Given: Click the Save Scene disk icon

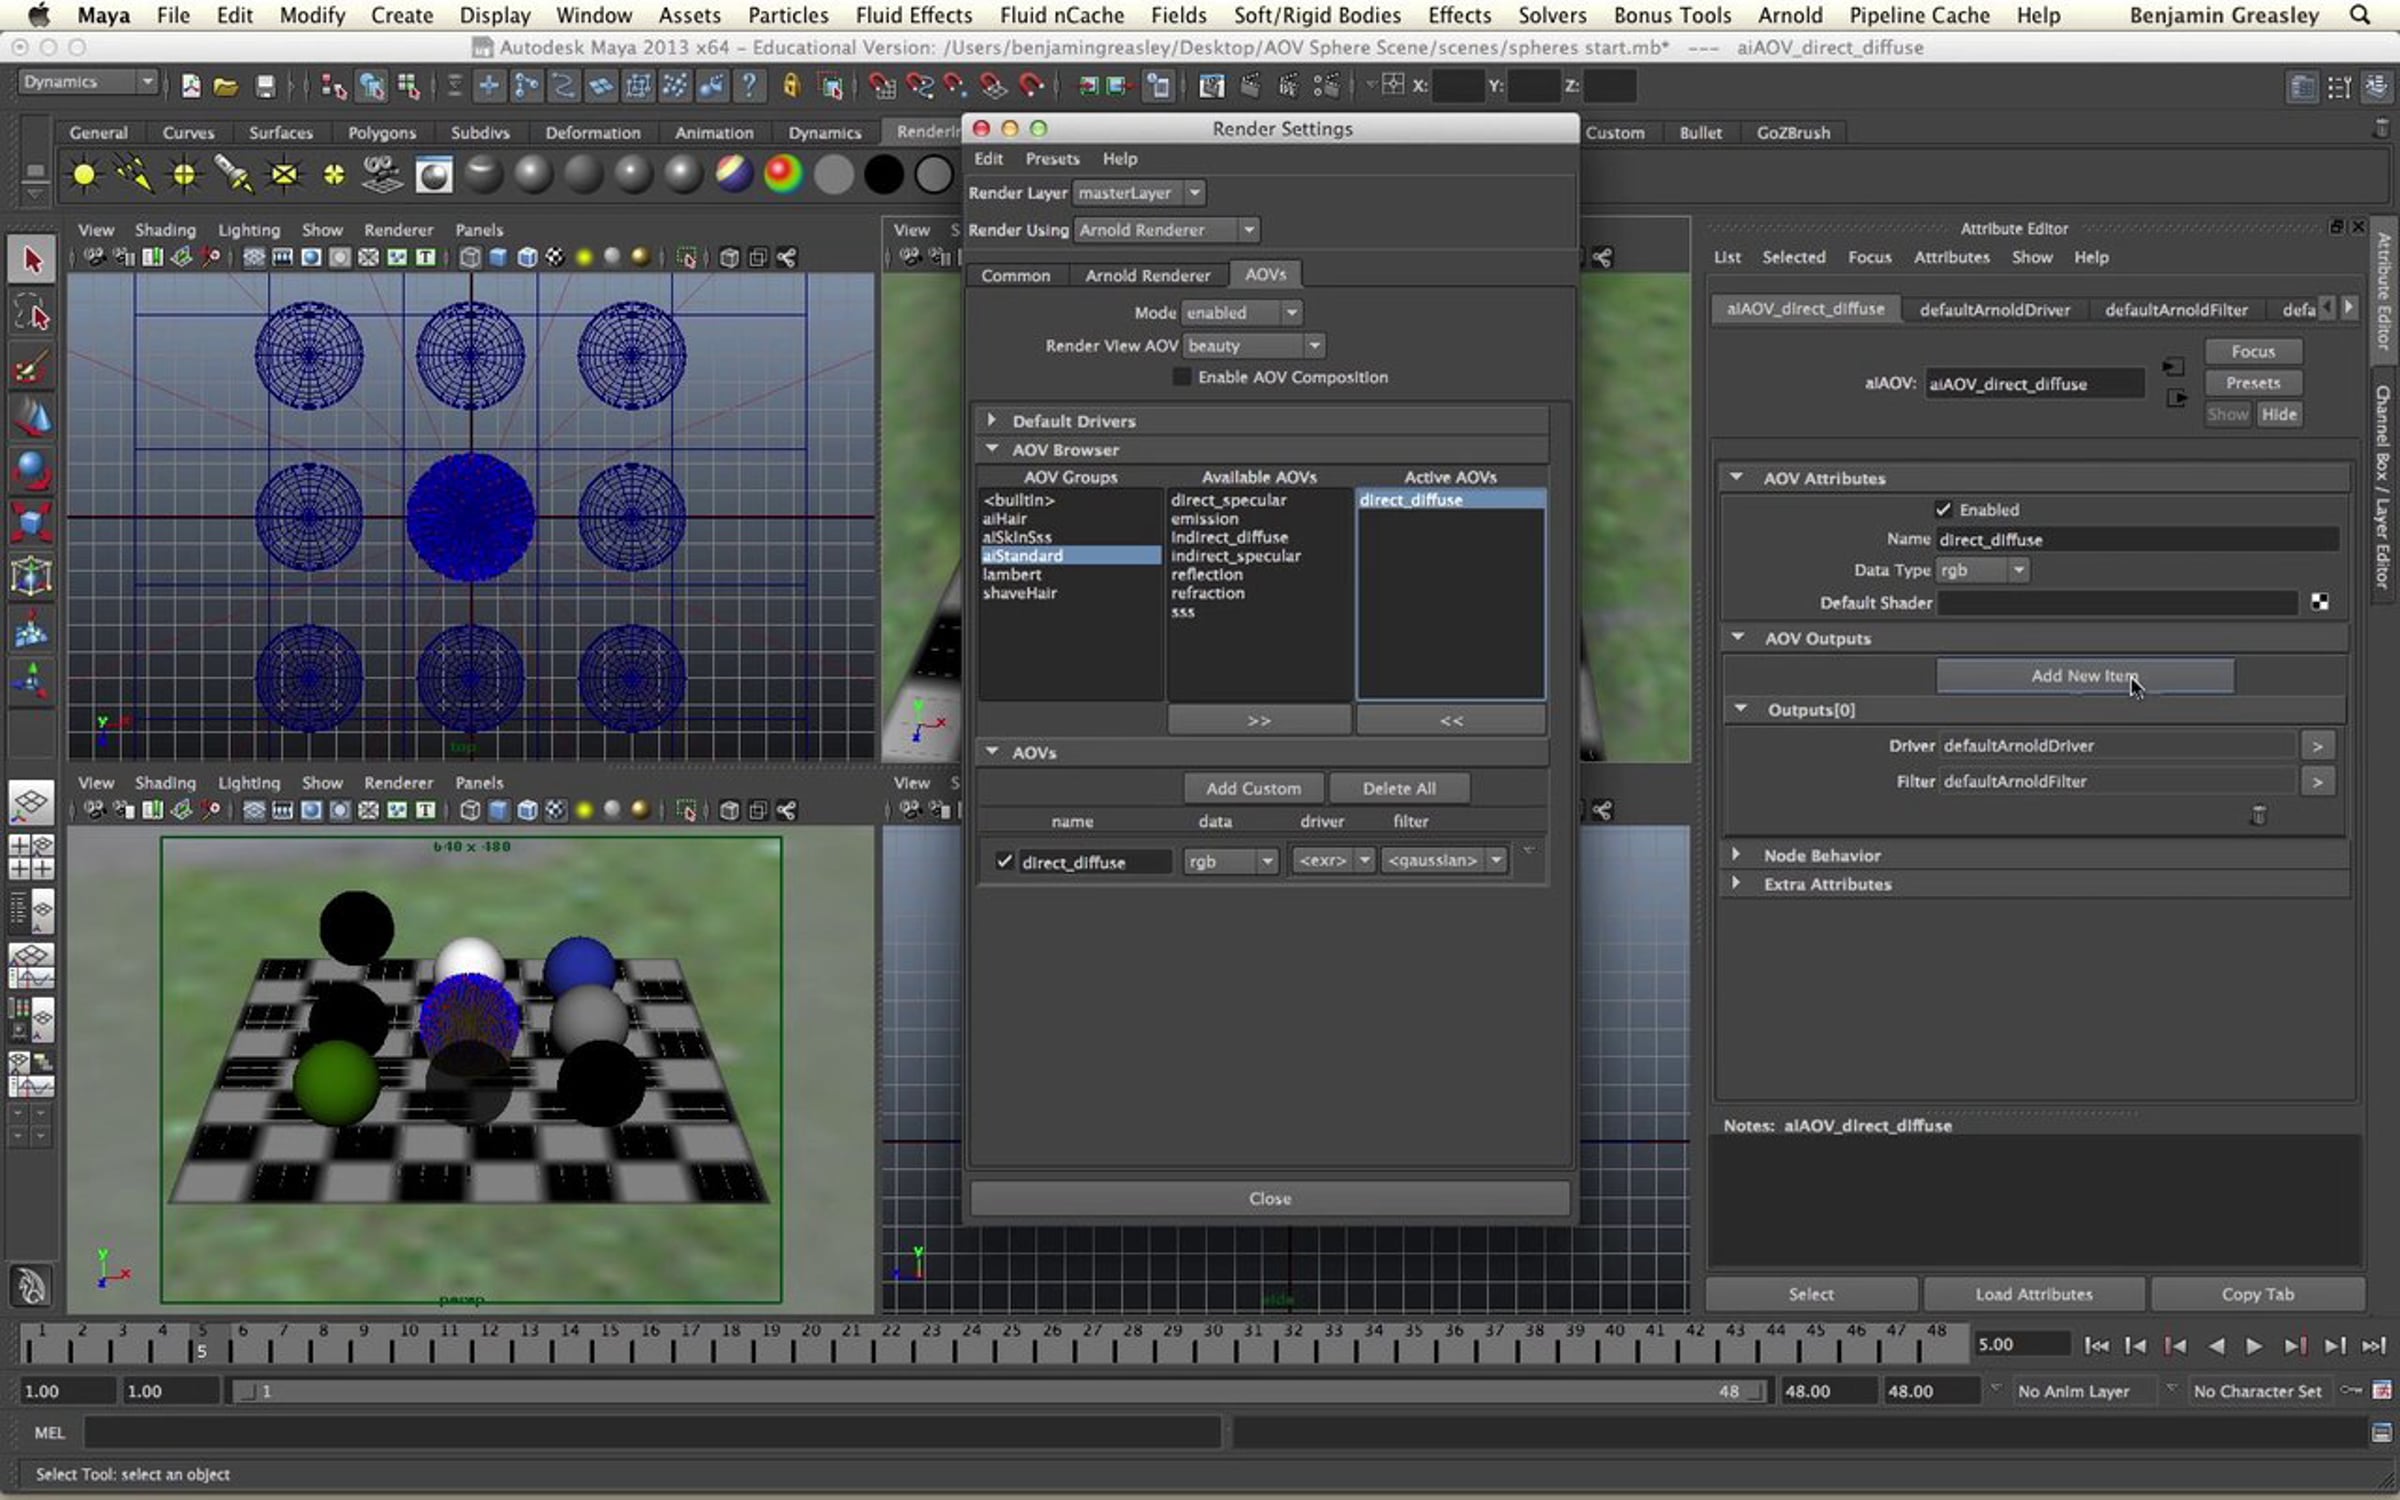Looking at the screenshot, I should tap(264, 86).
